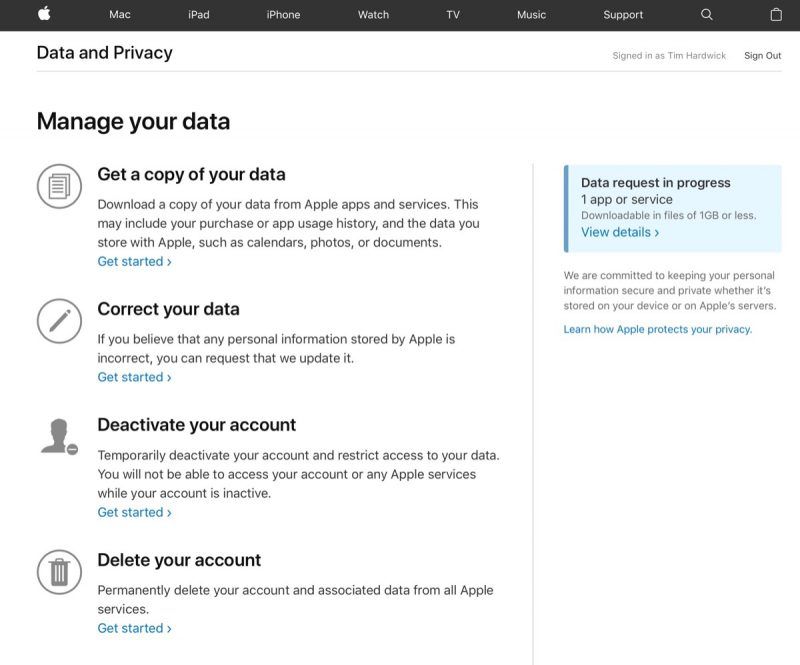Click the shopping bag icon
800x665 pixels.
pos(775,15)
